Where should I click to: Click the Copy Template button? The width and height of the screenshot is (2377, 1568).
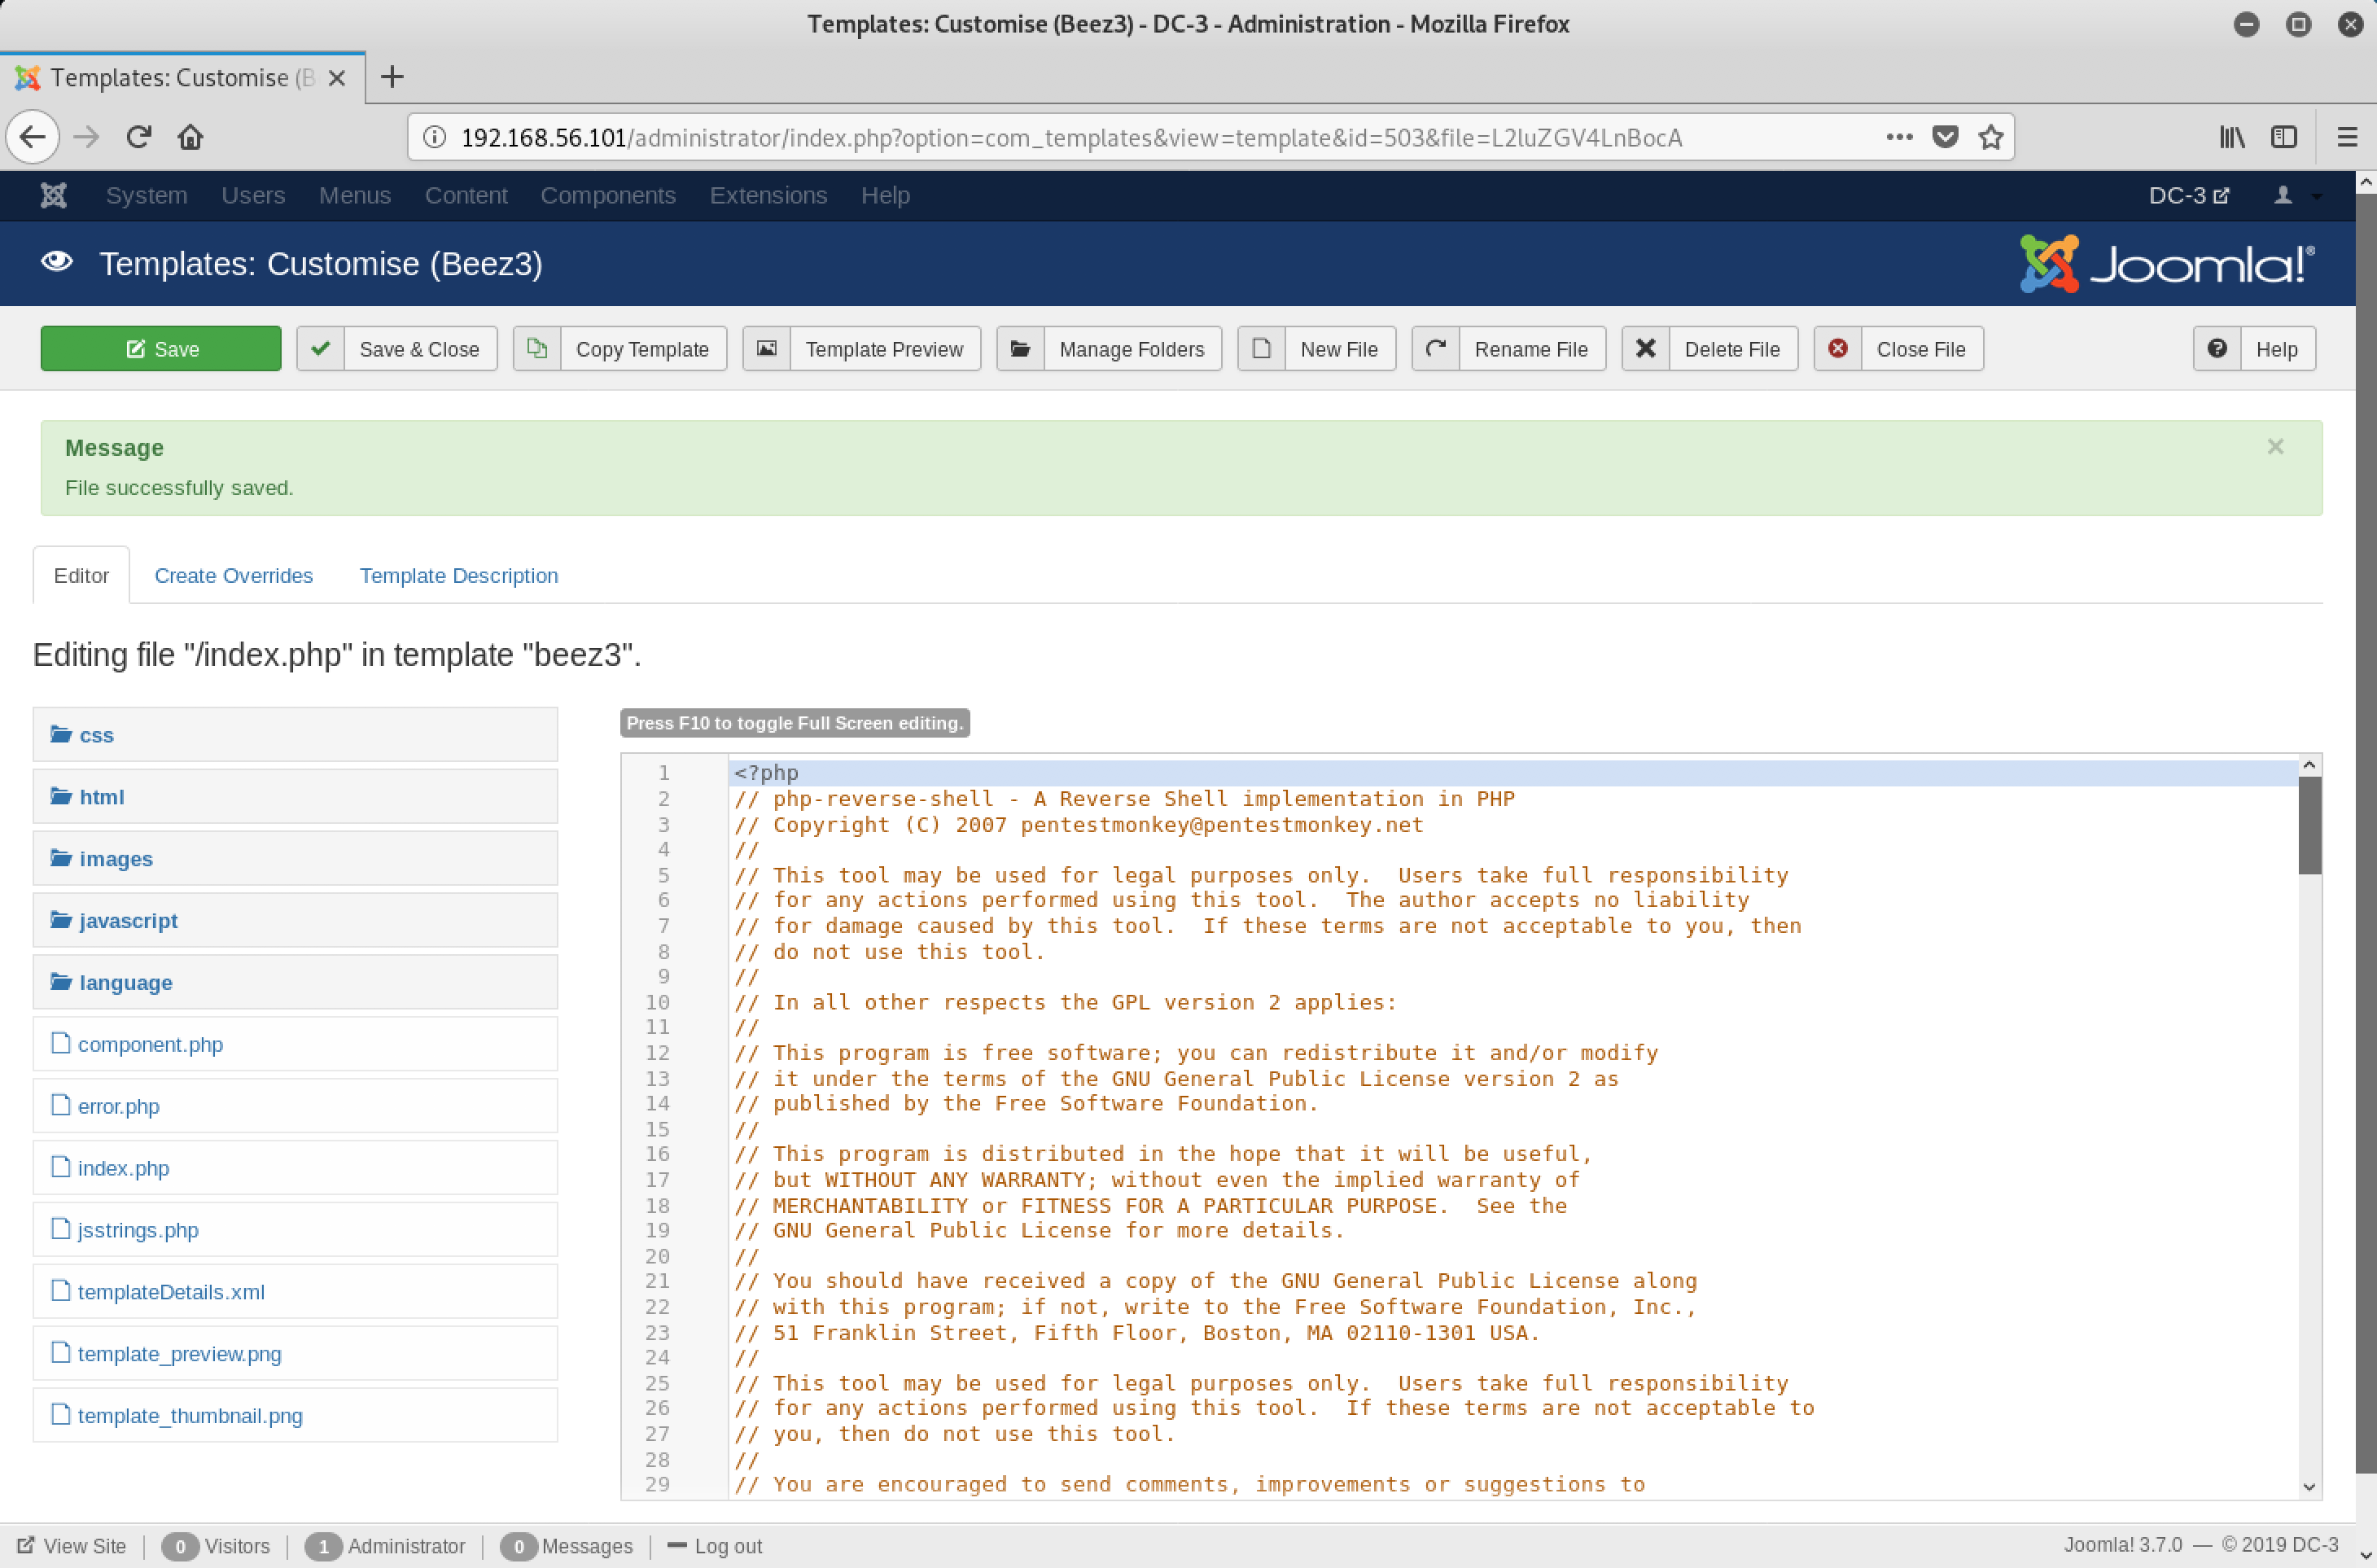[x=620, y=349]
